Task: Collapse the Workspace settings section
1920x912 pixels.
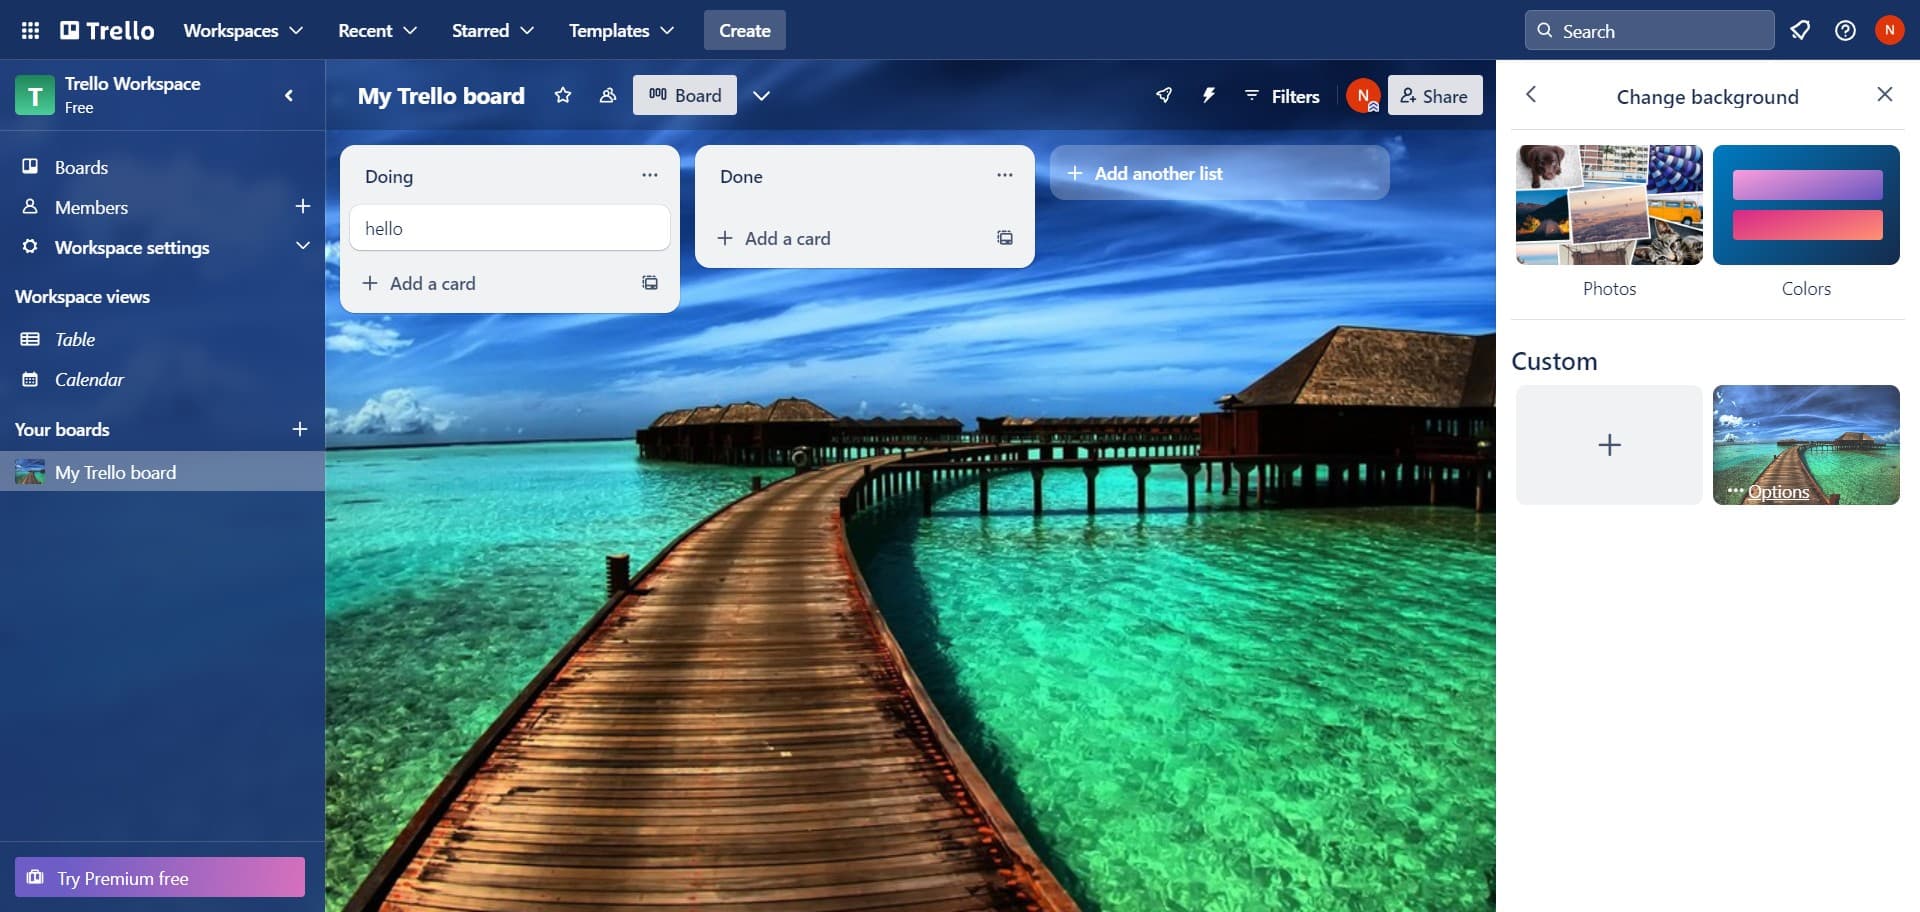Action: (x=303, y=246)
